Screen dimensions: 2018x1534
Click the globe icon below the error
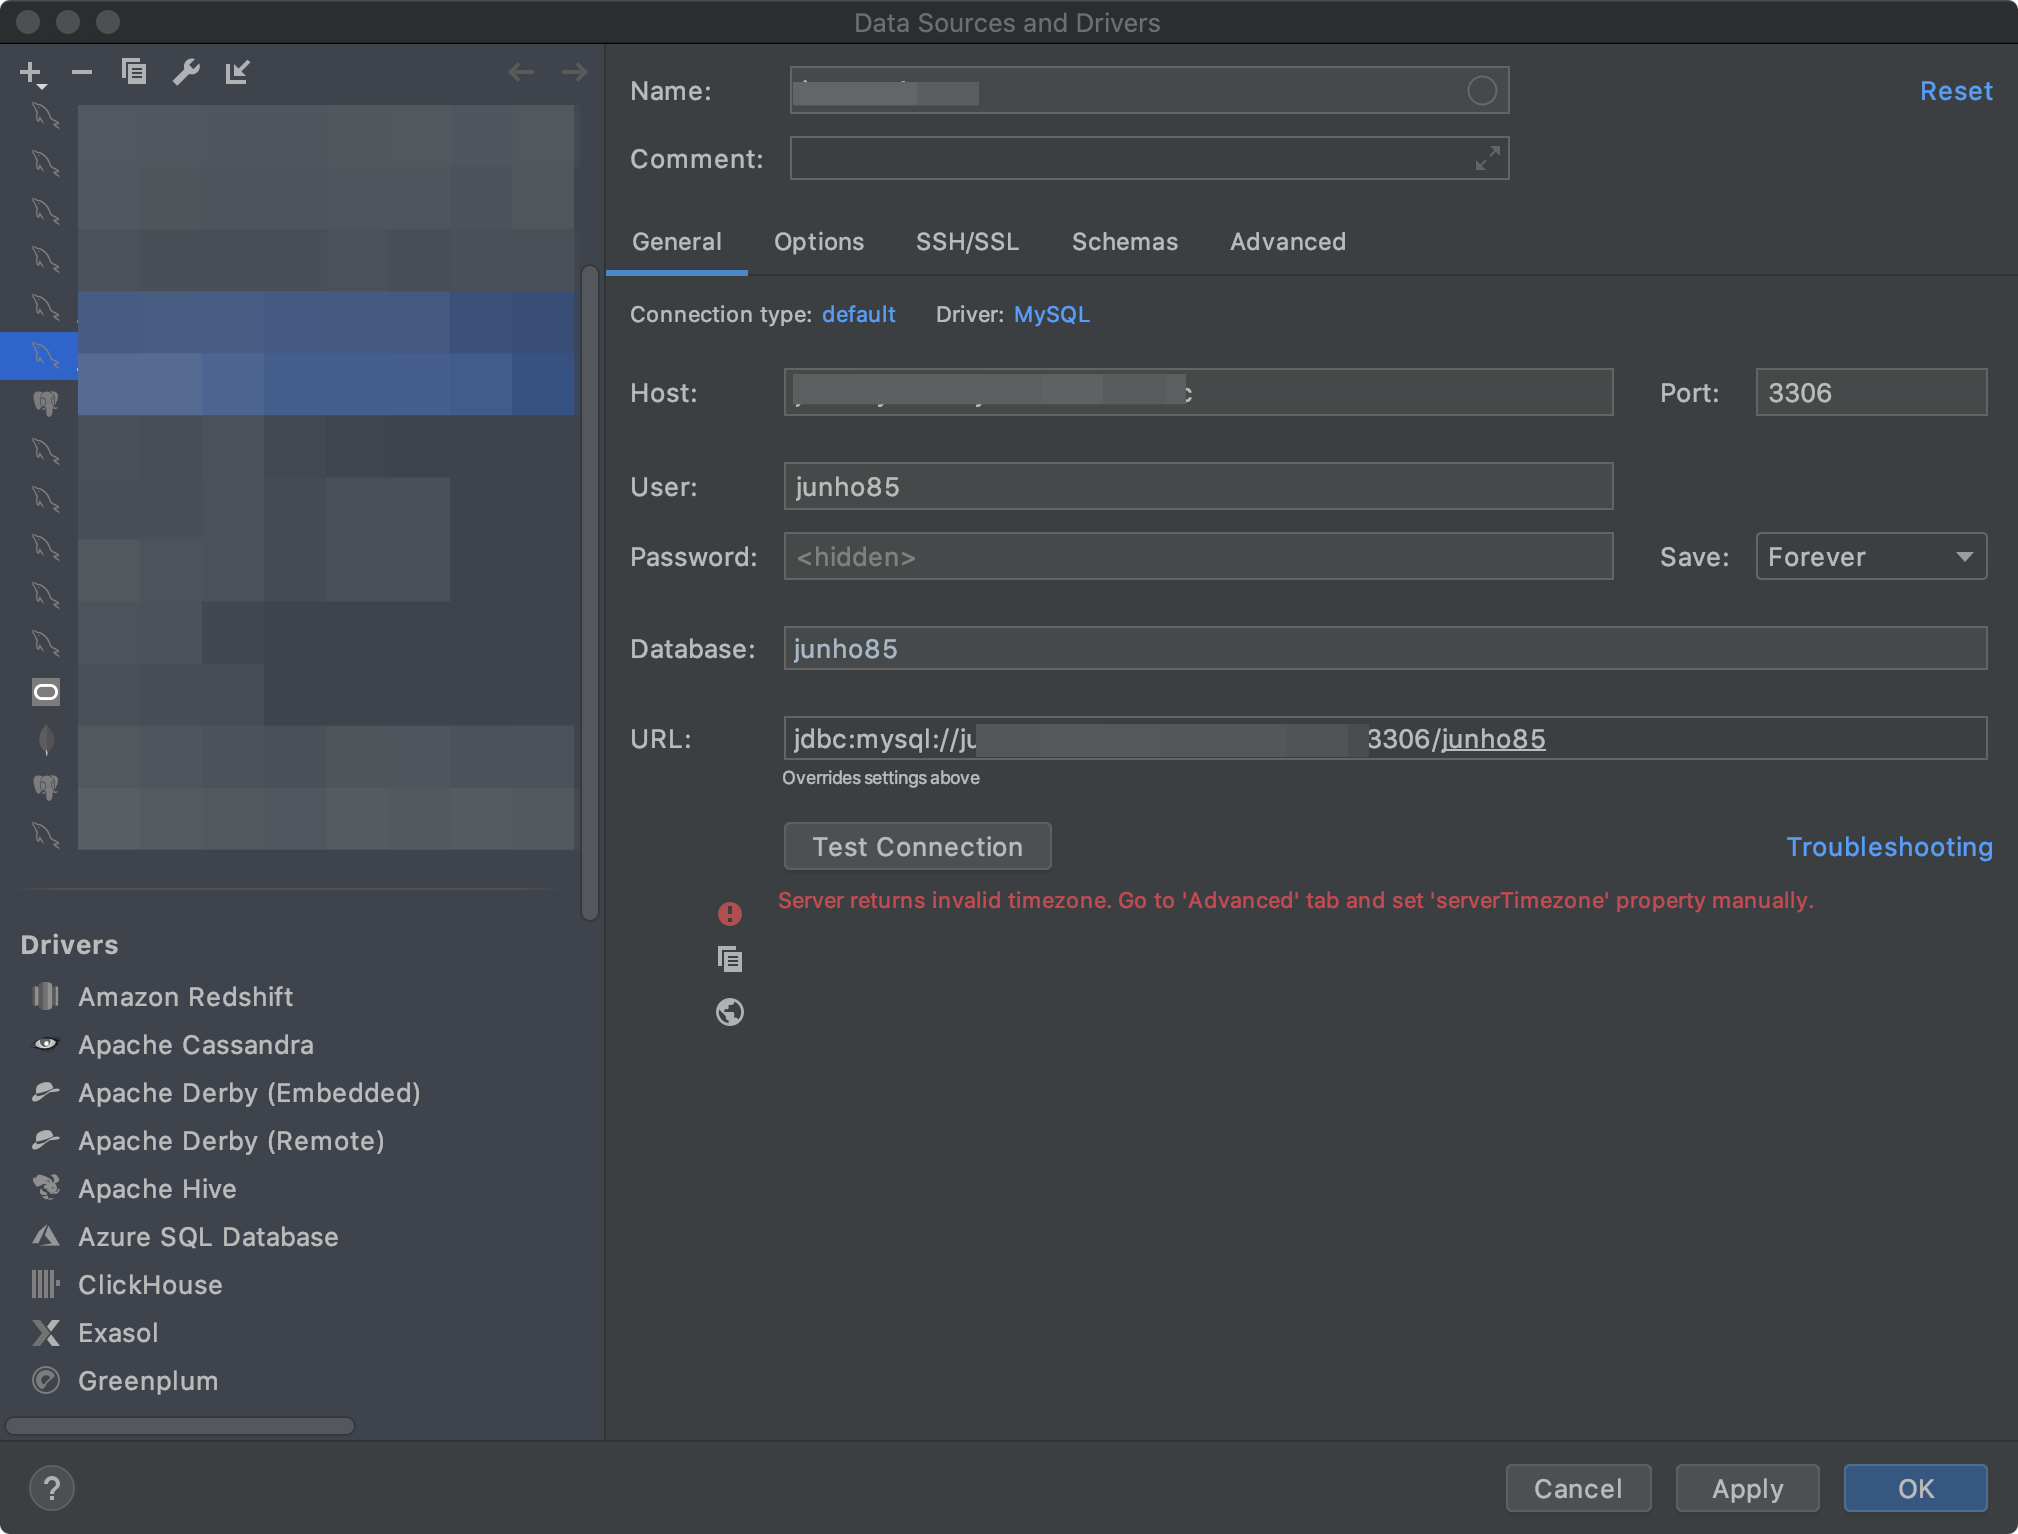(730, 1012)
